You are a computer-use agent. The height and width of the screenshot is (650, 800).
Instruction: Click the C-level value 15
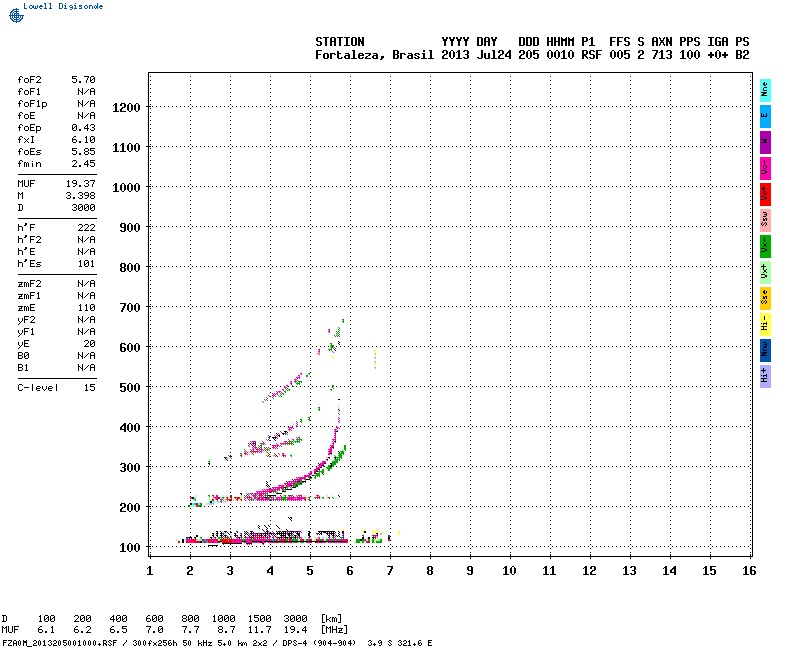[89, 388]
